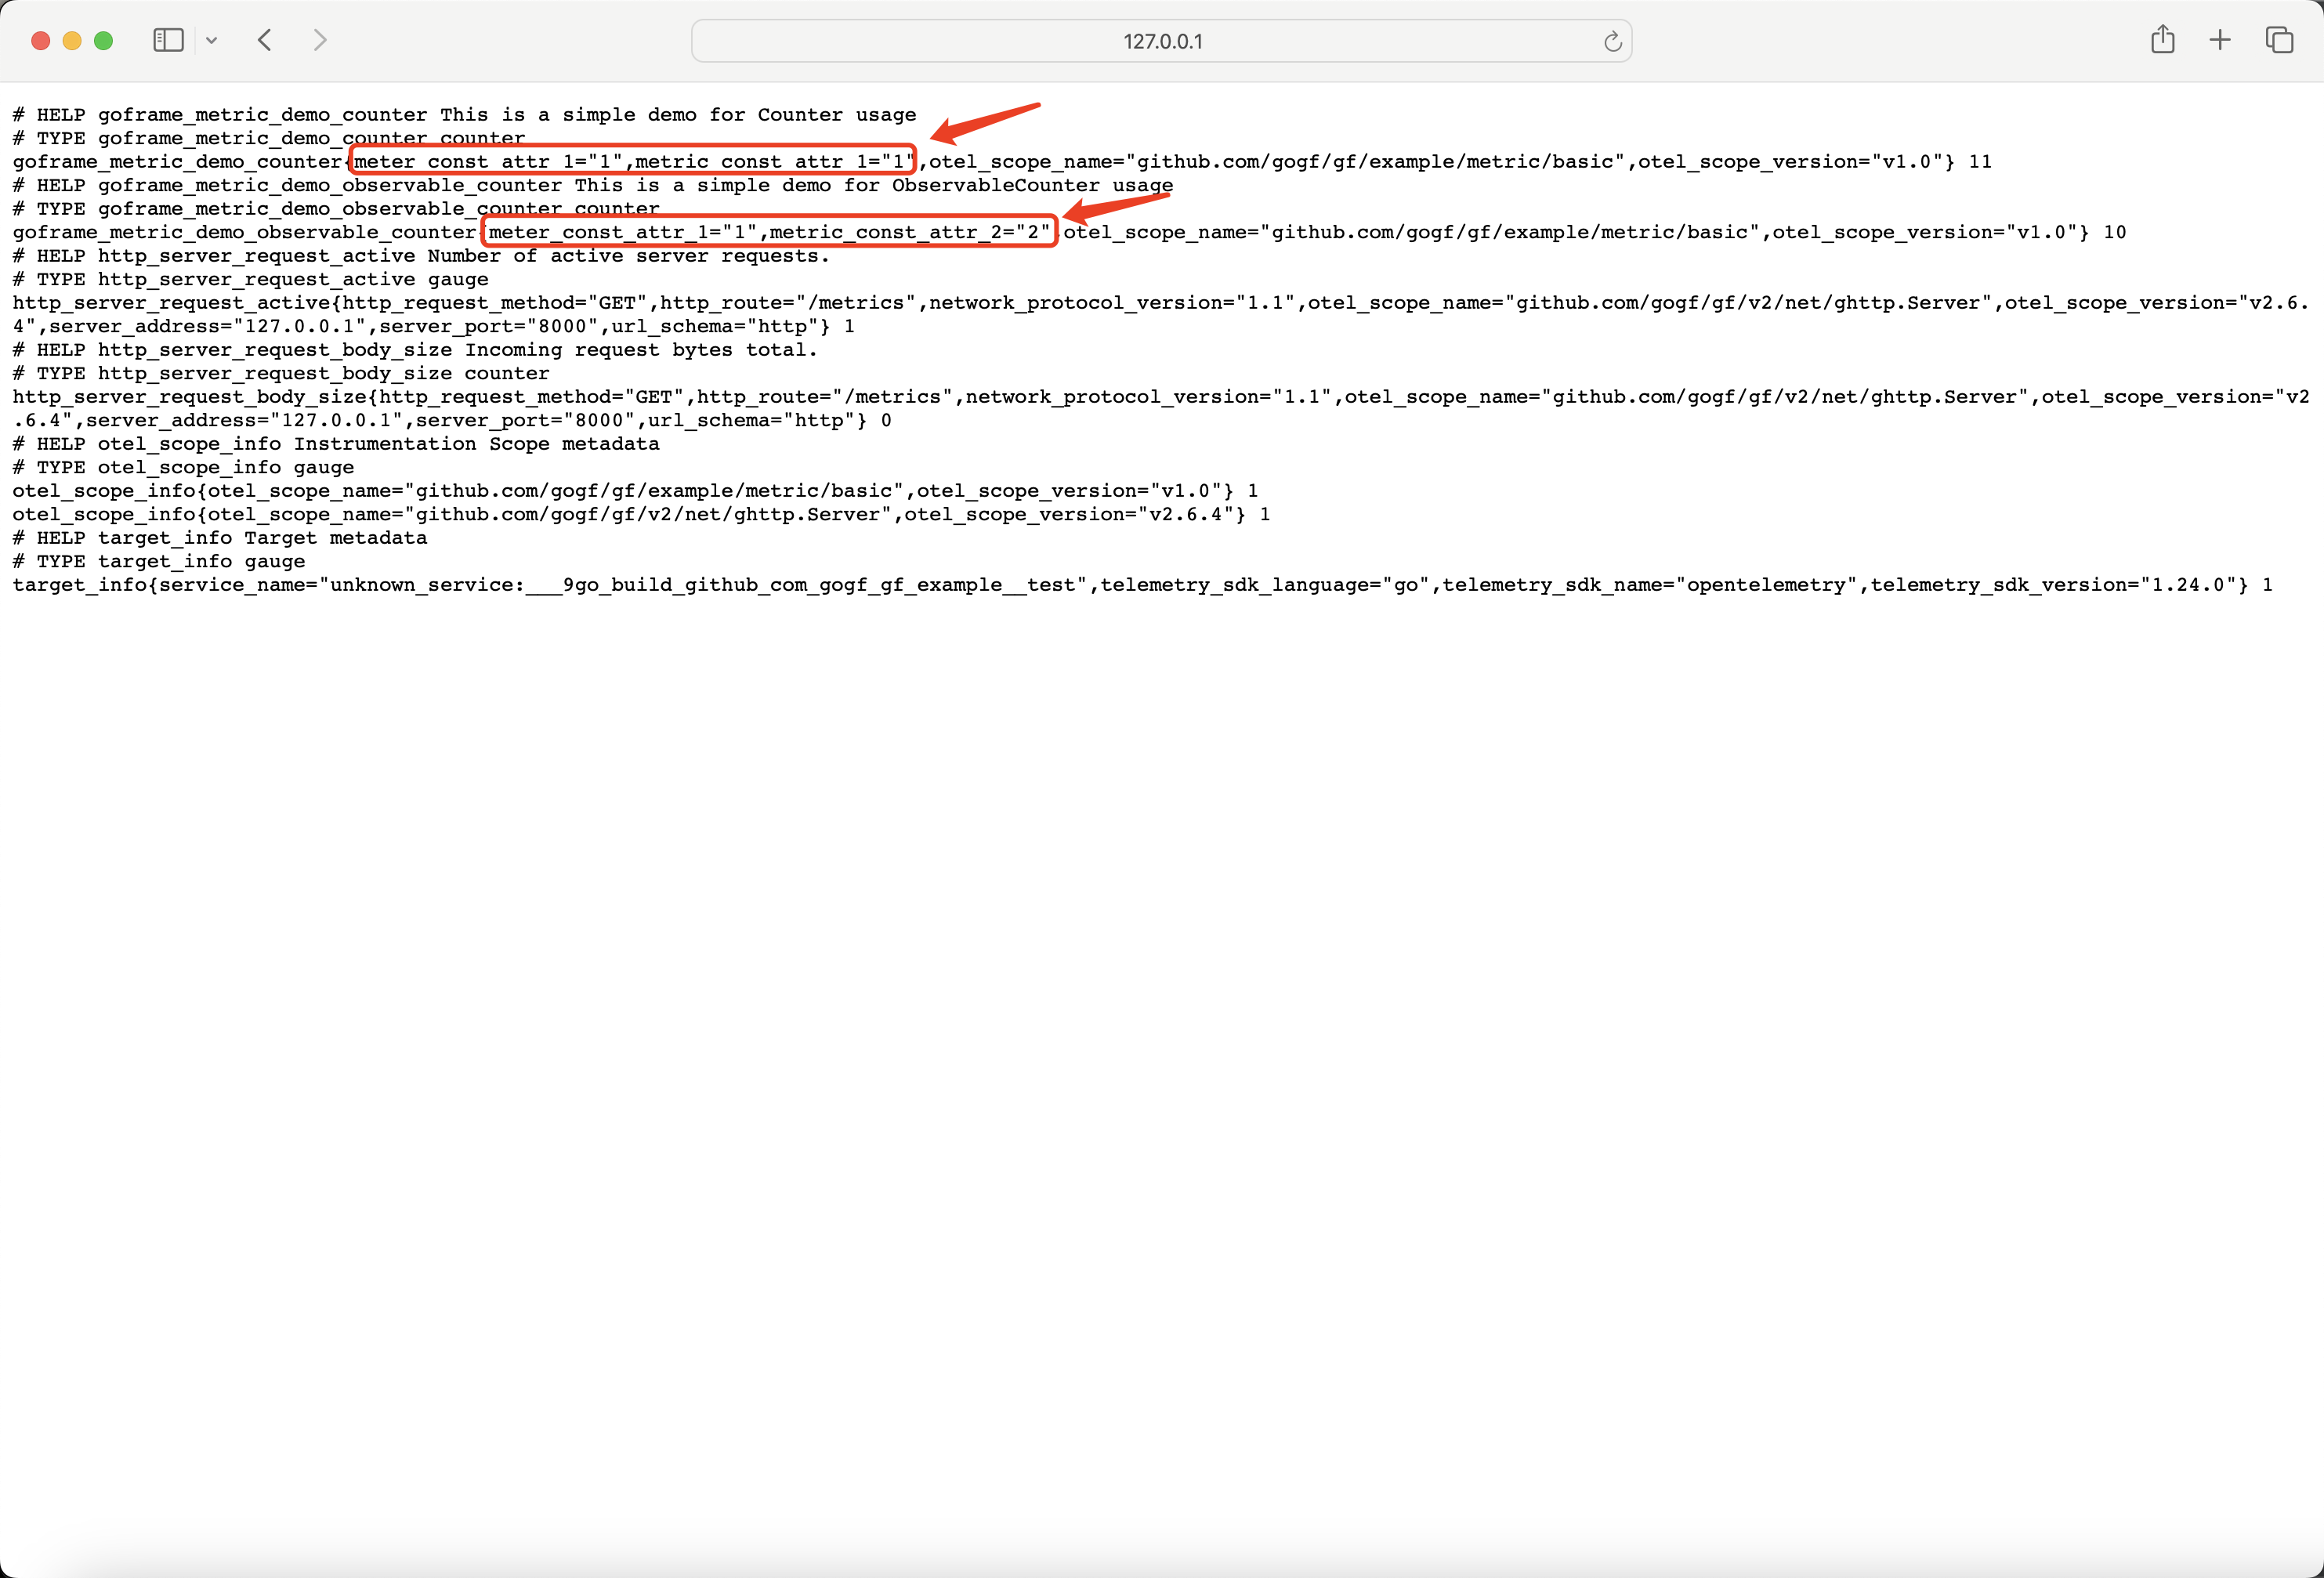Click the "# TYPE otel_scope_info gauge" line

point(183,467)
